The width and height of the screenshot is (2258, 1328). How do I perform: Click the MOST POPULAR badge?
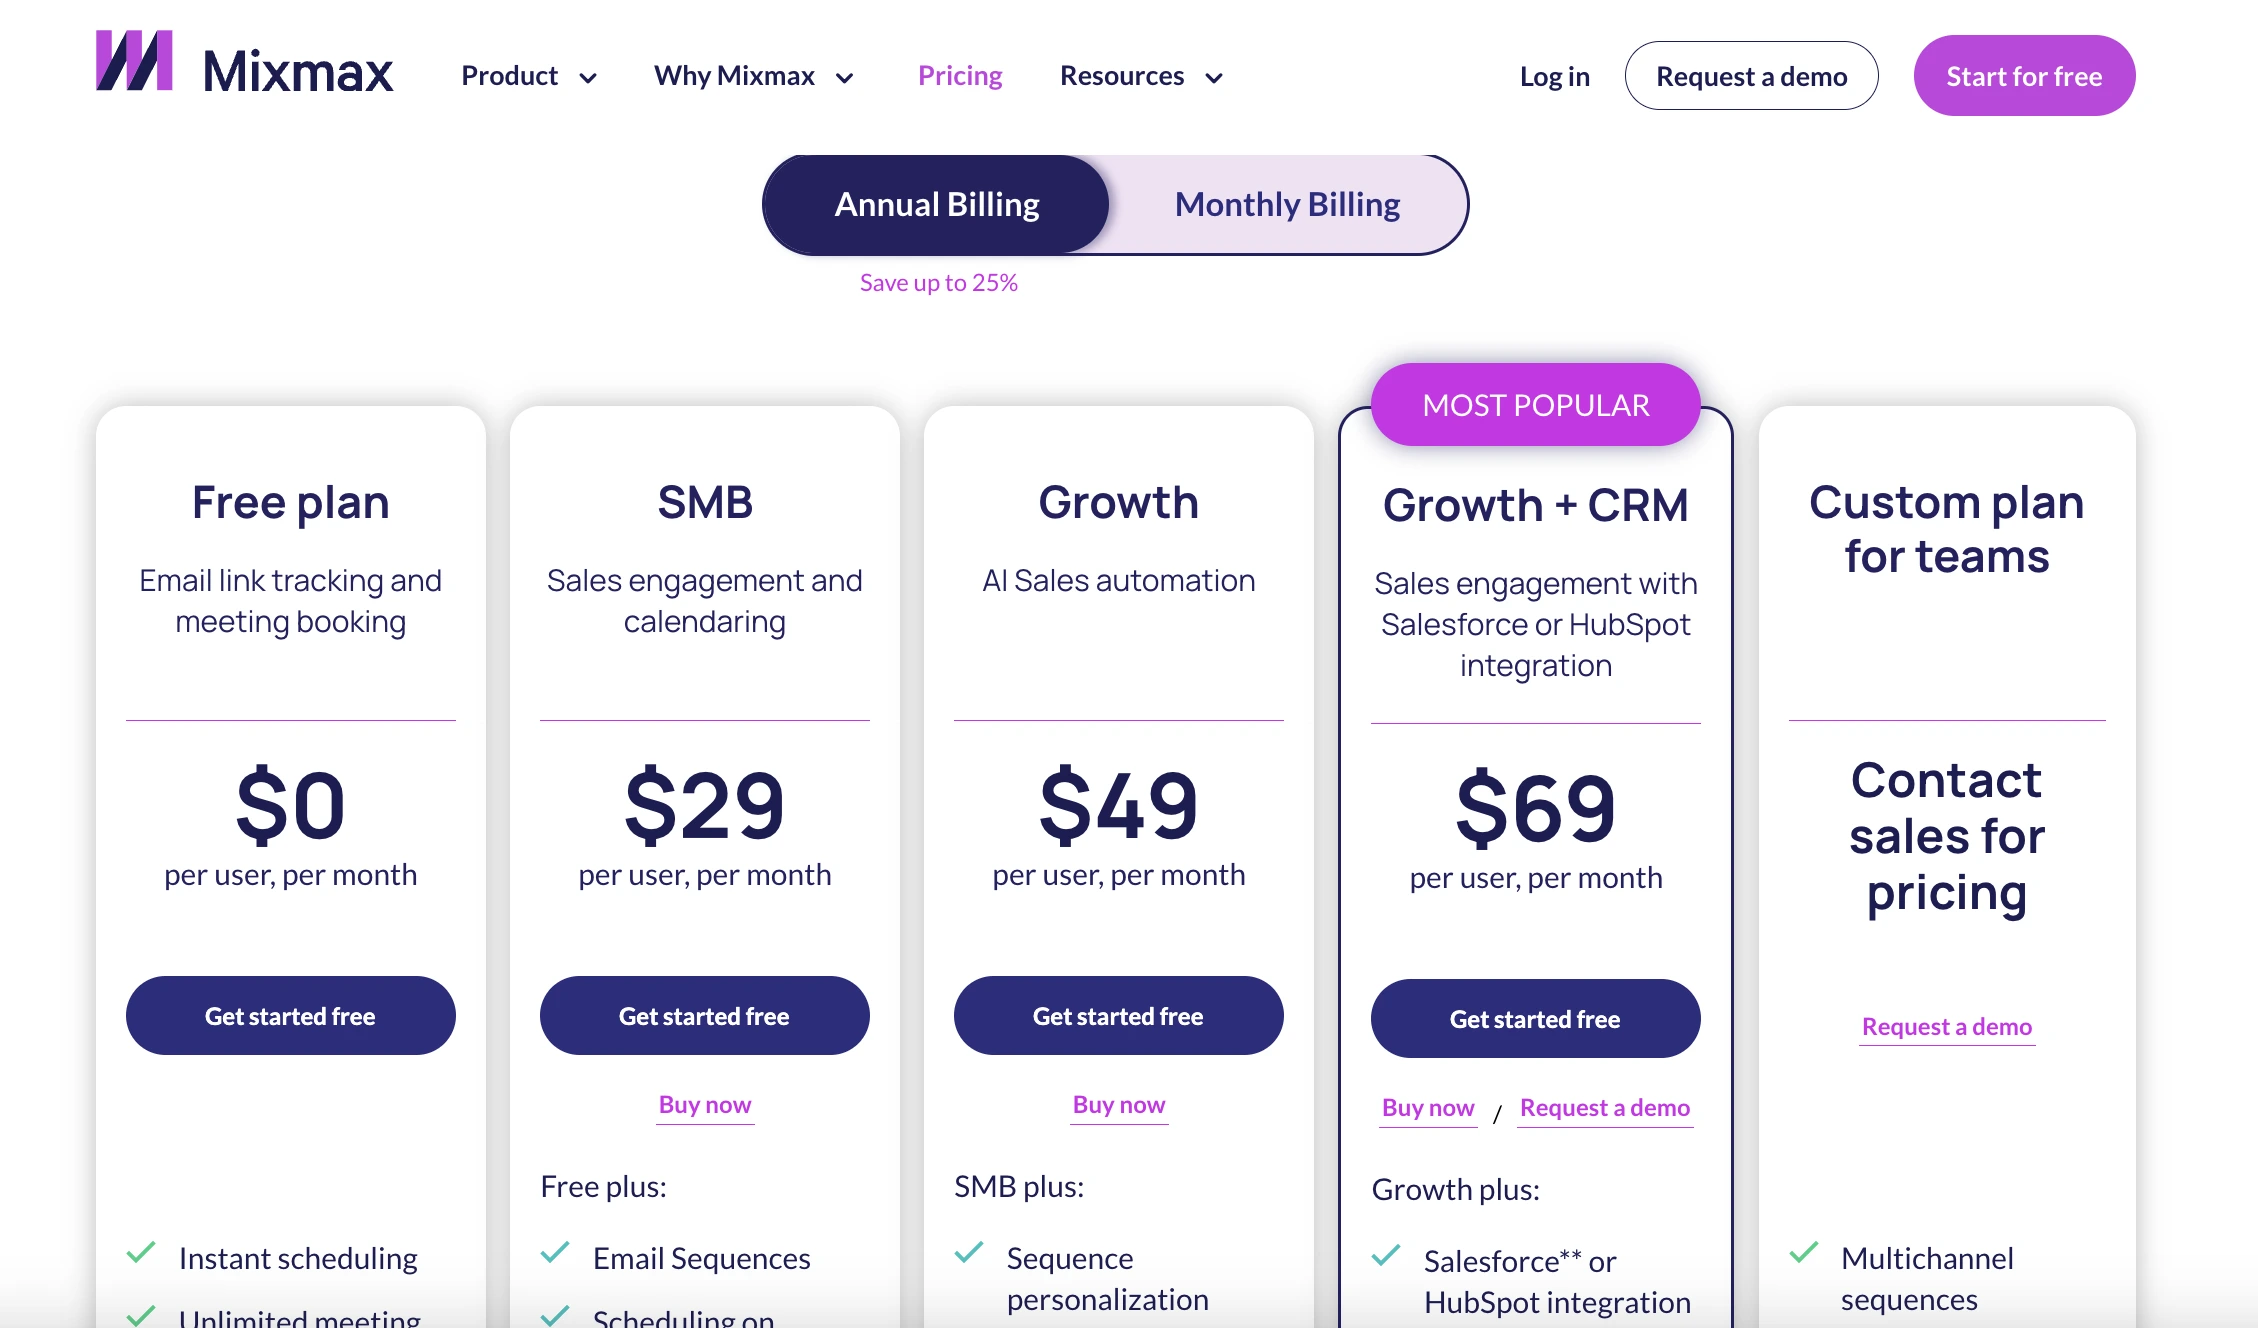tap(1536, 404)
